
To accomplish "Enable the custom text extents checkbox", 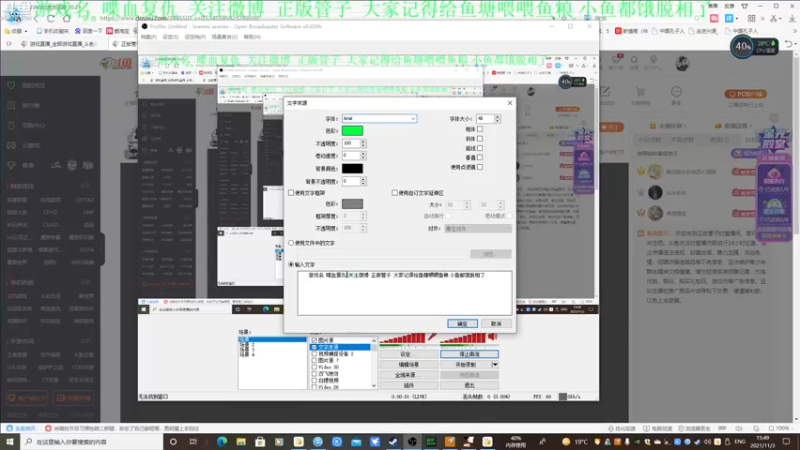I will coord(394,193).
